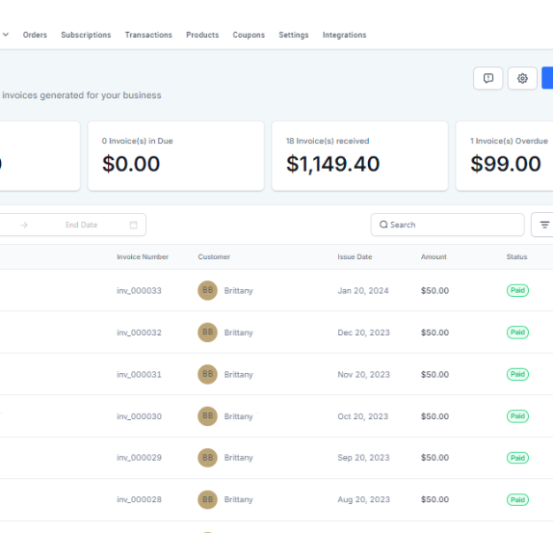Click $50.00 amount on inv_000030 row

point(435,417)
